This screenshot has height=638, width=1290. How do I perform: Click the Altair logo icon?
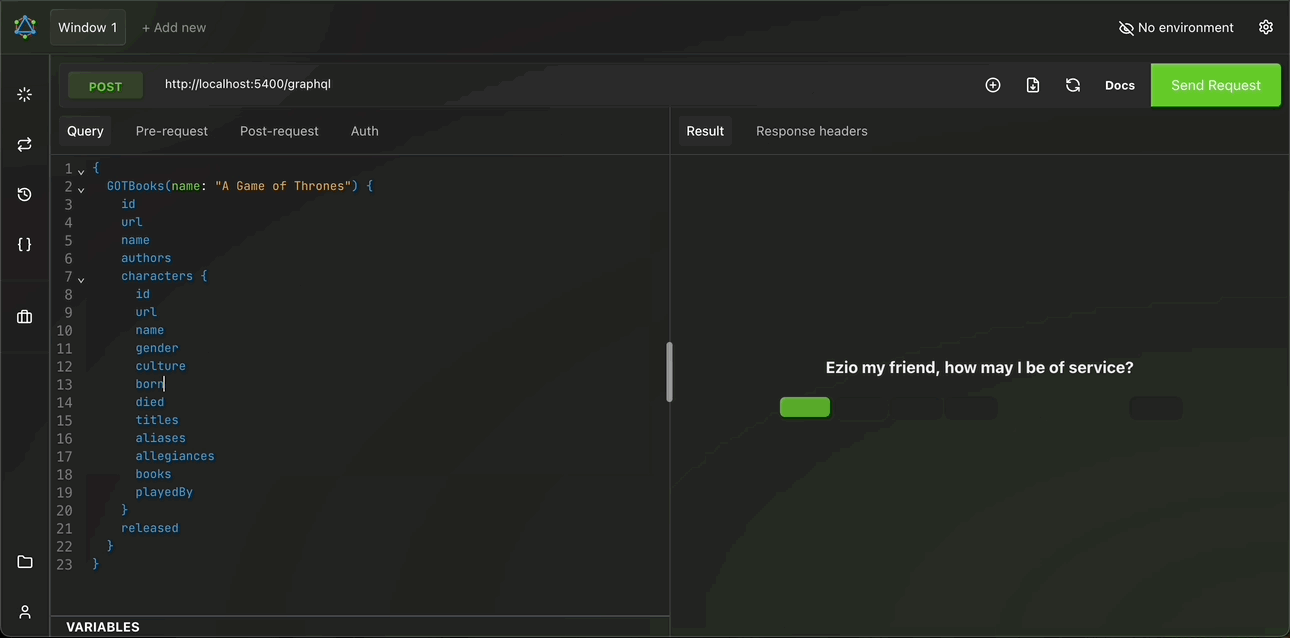[x=25, y=27]
